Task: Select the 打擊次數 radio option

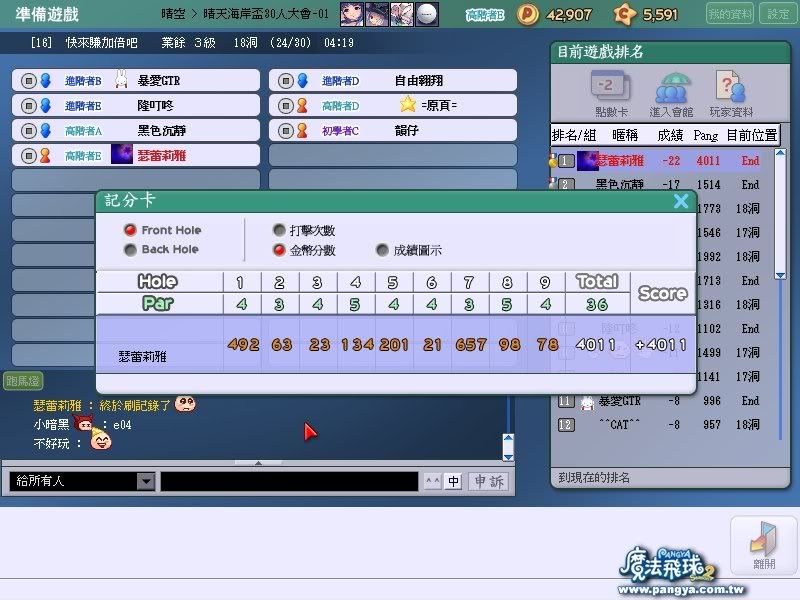Action: [279, 230]
